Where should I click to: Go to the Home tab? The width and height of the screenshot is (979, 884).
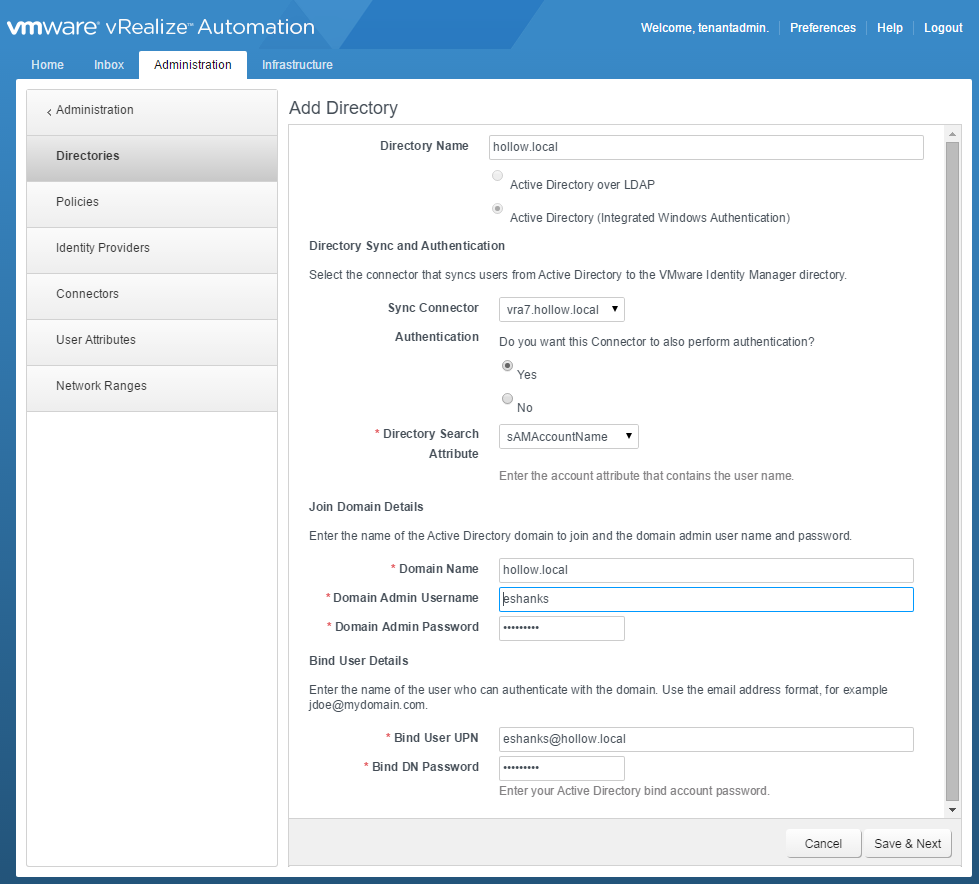click(x=47, y=65)
